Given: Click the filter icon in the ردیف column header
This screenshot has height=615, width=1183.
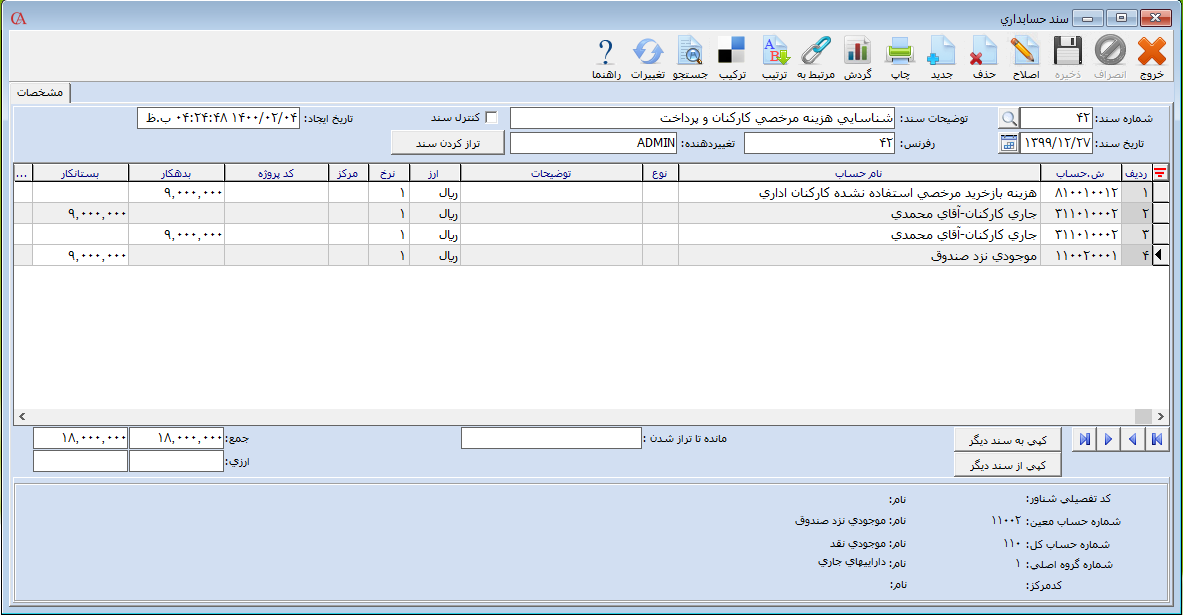Looking at the screenshot, I should (x=1159, y=172).
